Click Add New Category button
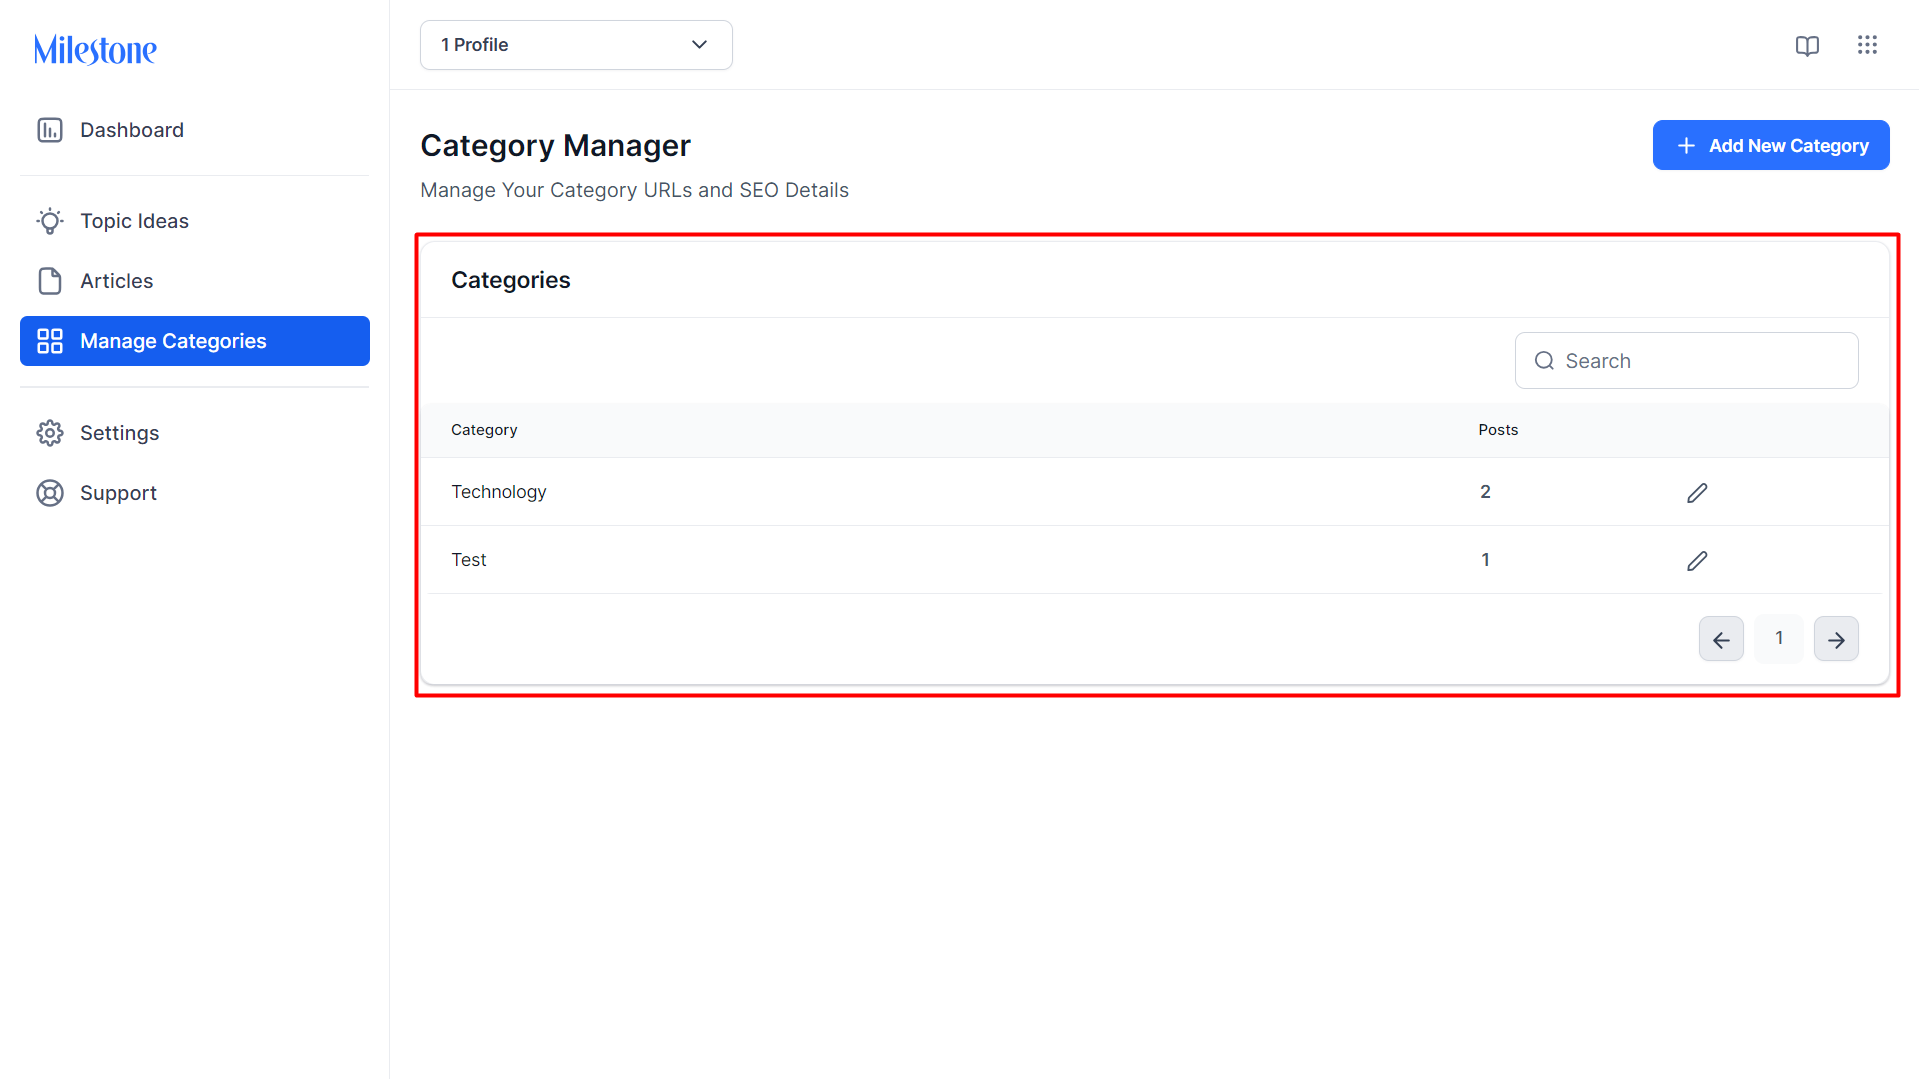The width and height of the screenshot is (1919, 1079). [x=1771, y=145]
